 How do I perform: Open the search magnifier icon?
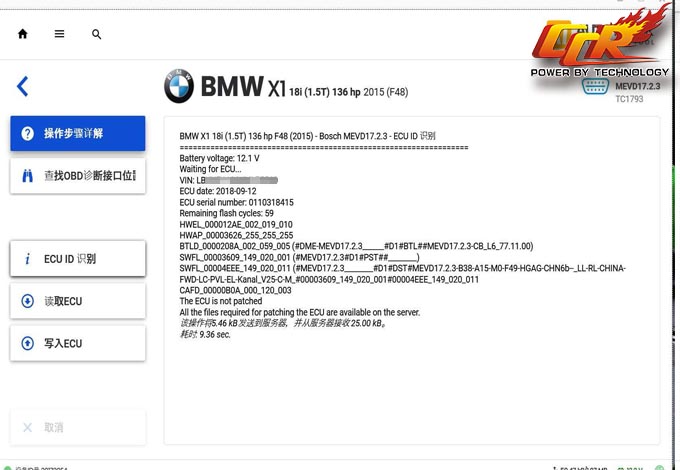(96, 34)
